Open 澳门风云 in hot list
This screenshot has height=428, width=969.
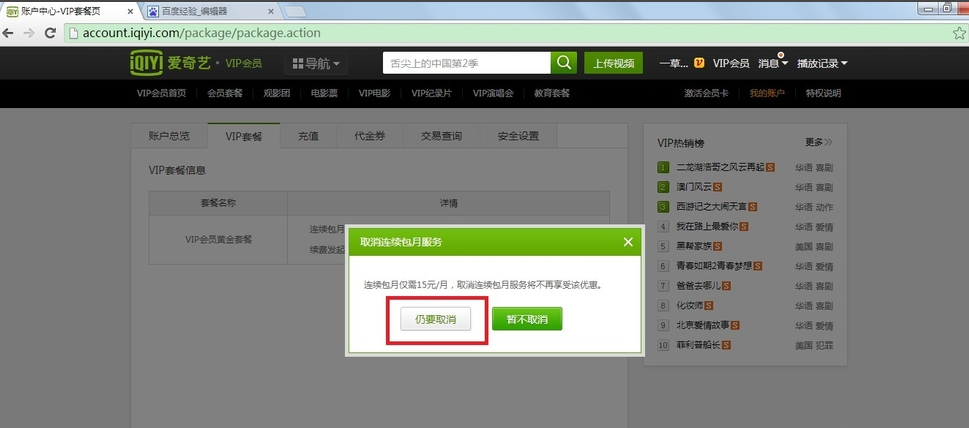tap(694, 187)
